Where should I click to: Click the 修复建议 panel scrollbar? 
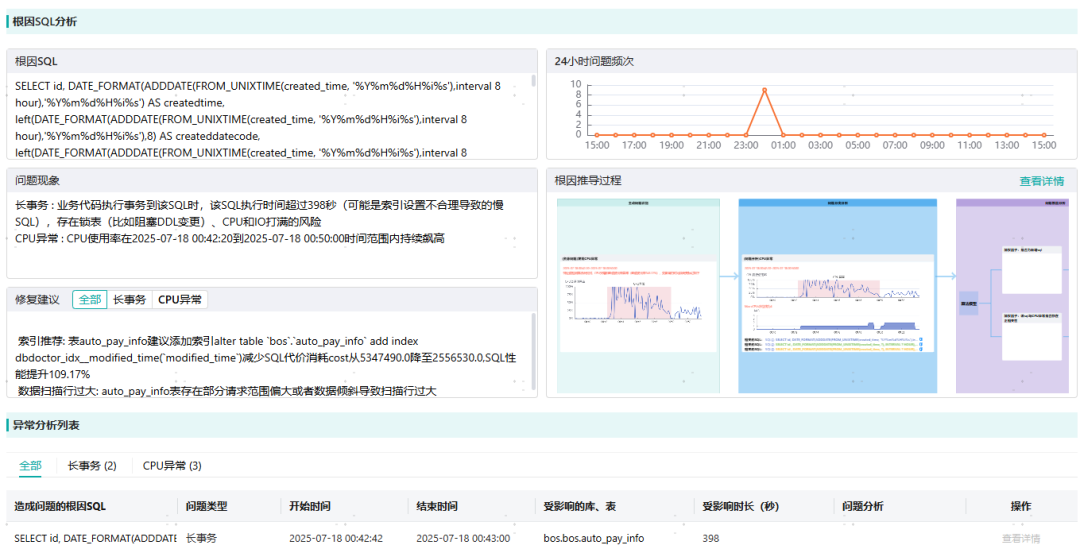coord(533,351)
